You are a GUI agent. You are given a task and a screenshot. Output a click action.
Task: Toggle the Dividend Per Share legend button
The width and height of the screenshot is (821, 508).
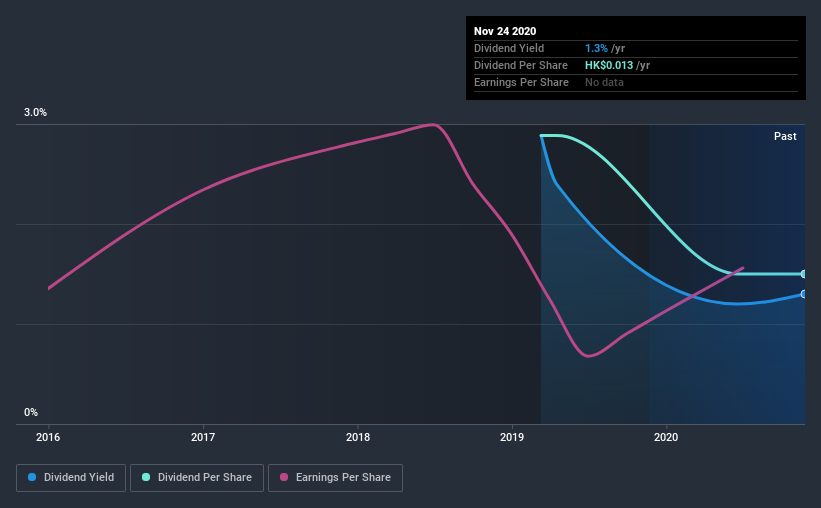[x=197, y=478]
